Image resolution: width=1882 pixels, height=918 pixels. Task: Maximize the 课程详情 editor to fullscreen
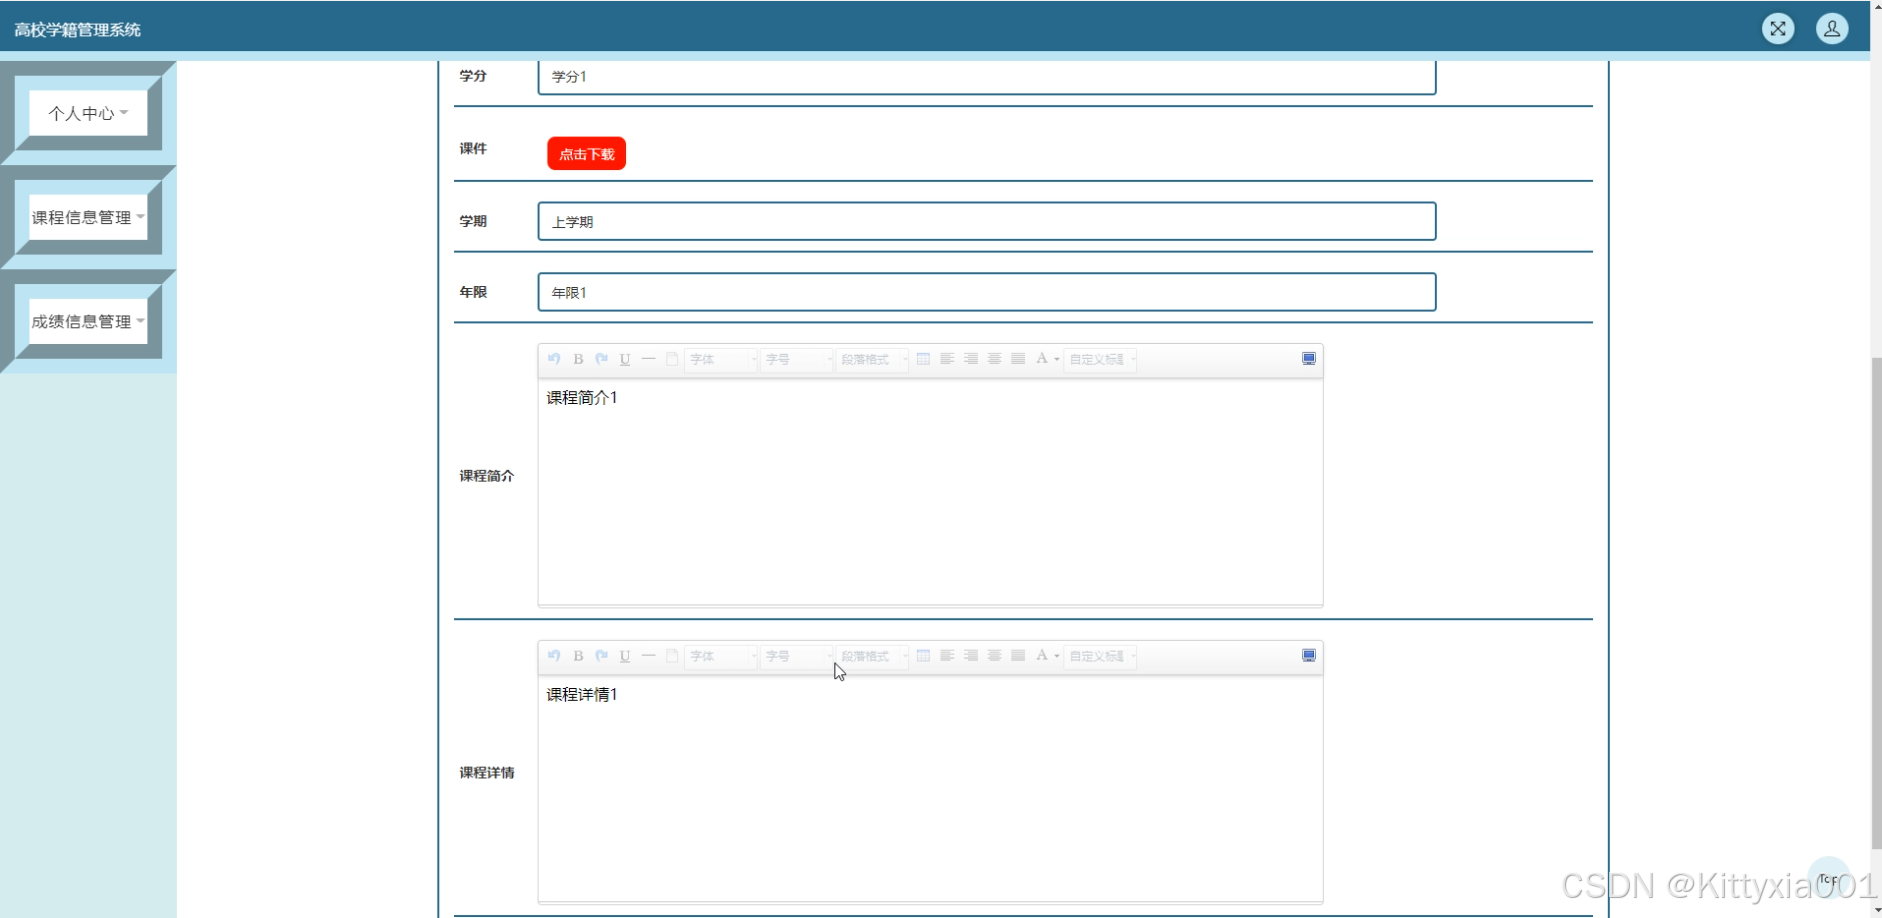(x=1309, y=656)
